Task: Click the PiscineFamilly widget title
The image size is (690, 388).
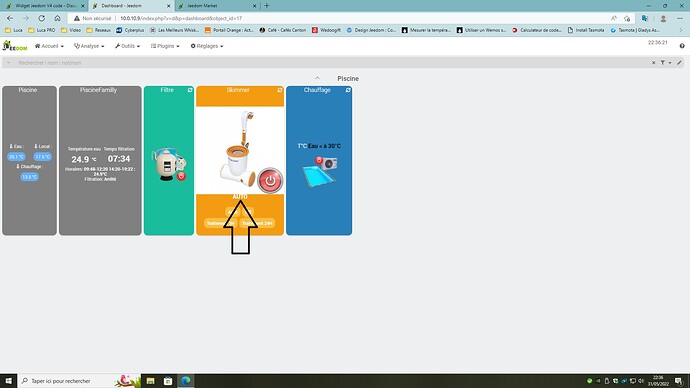Action: coord(98,90)
